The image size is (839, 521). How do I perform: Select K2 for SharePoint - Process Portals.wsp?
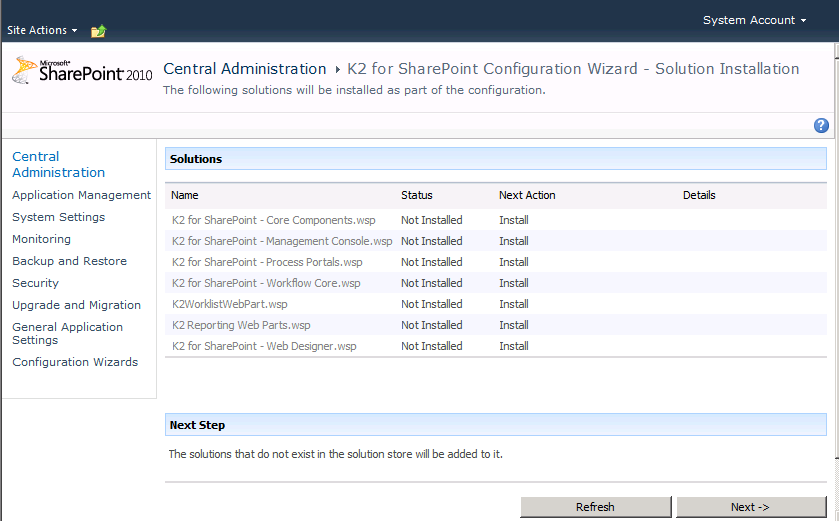pos(267,262)
